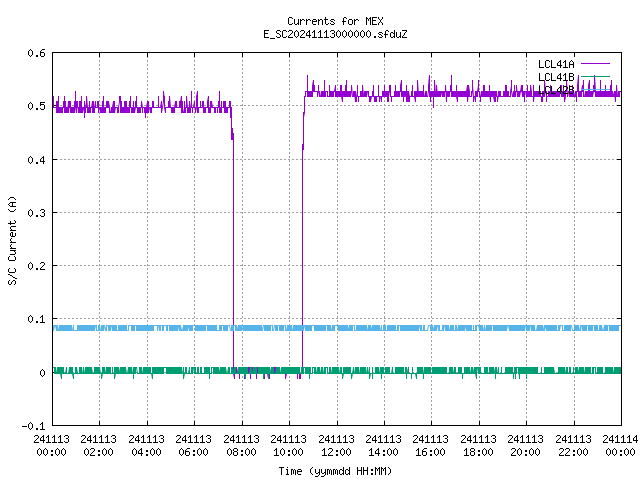
Task: Click the y-axis tick value 0.2
Action: click(36, 266)
